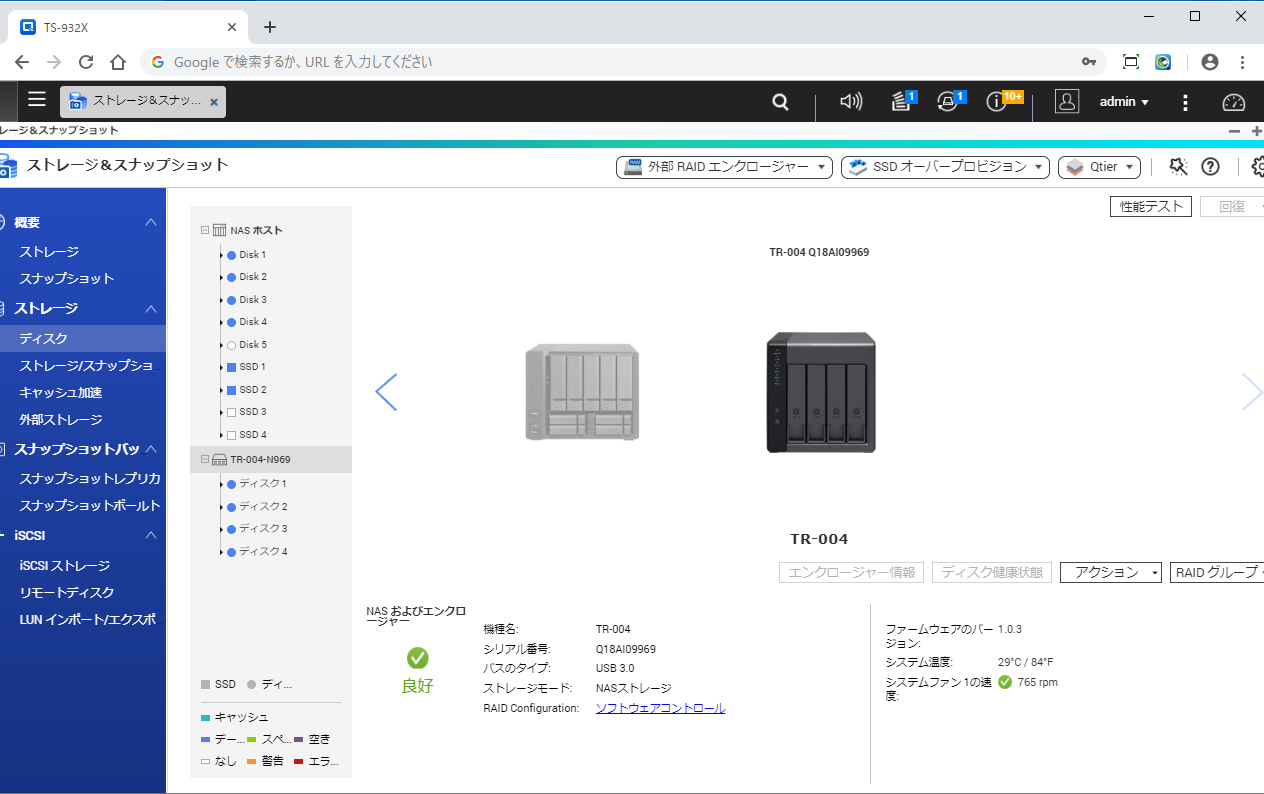
Task: Select 外部ストレージ in the sidebar
Action: click(61, 420)
